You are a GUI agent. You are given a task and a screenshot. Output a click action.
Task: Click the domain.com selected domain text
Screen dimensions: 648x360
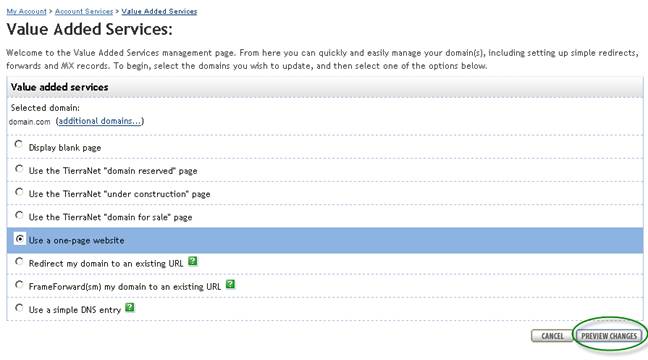point(29,122)
